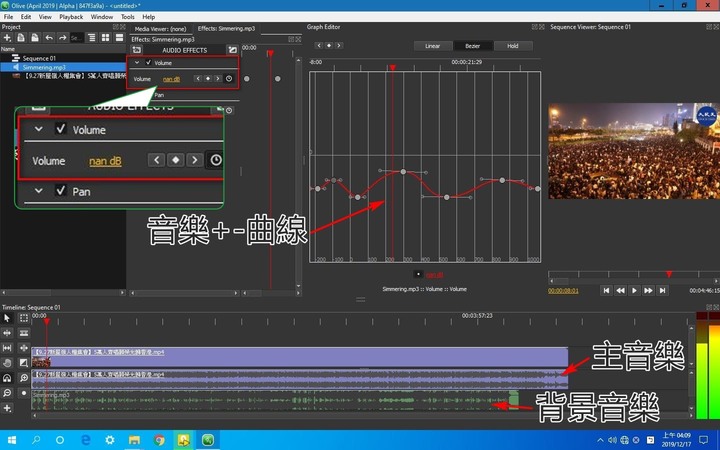720x450 pixels.
Task: Click the record audio button
Action: tap(24, 393)
